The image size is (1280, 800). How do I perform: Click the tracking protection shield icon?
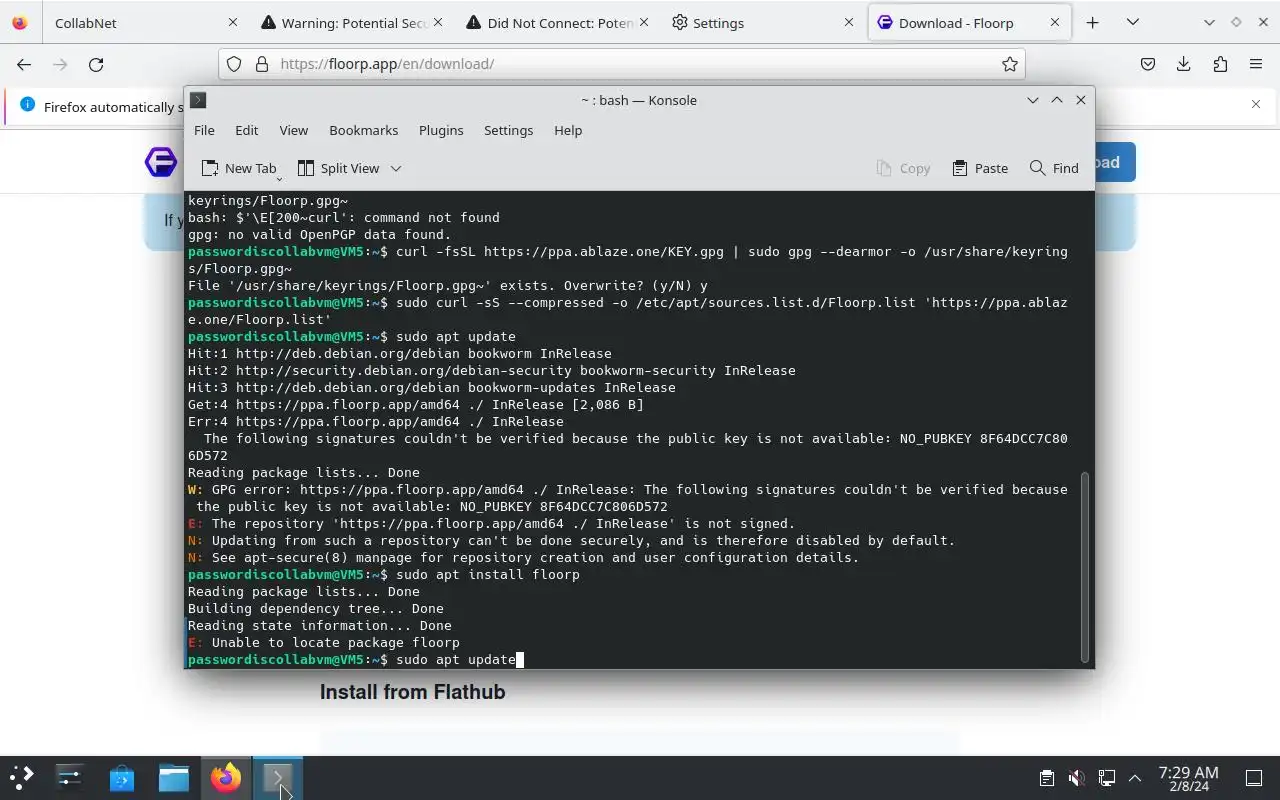pos(234,64)
